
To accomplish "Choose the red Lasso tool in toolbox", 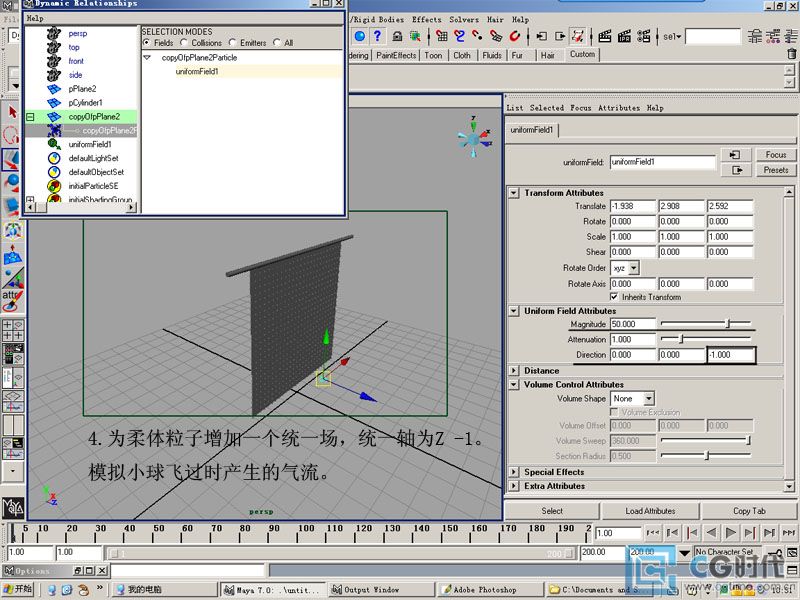I will click(11, 135).
